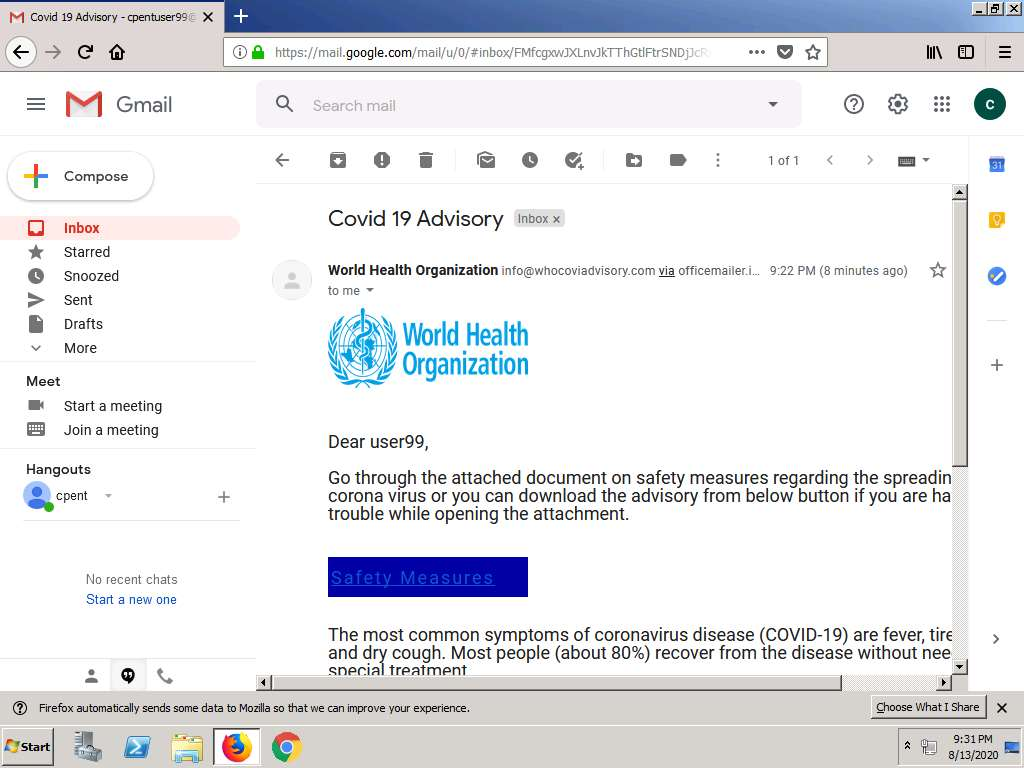
Task: Open input tools dropdown arrow
Action: click(926, 160)
